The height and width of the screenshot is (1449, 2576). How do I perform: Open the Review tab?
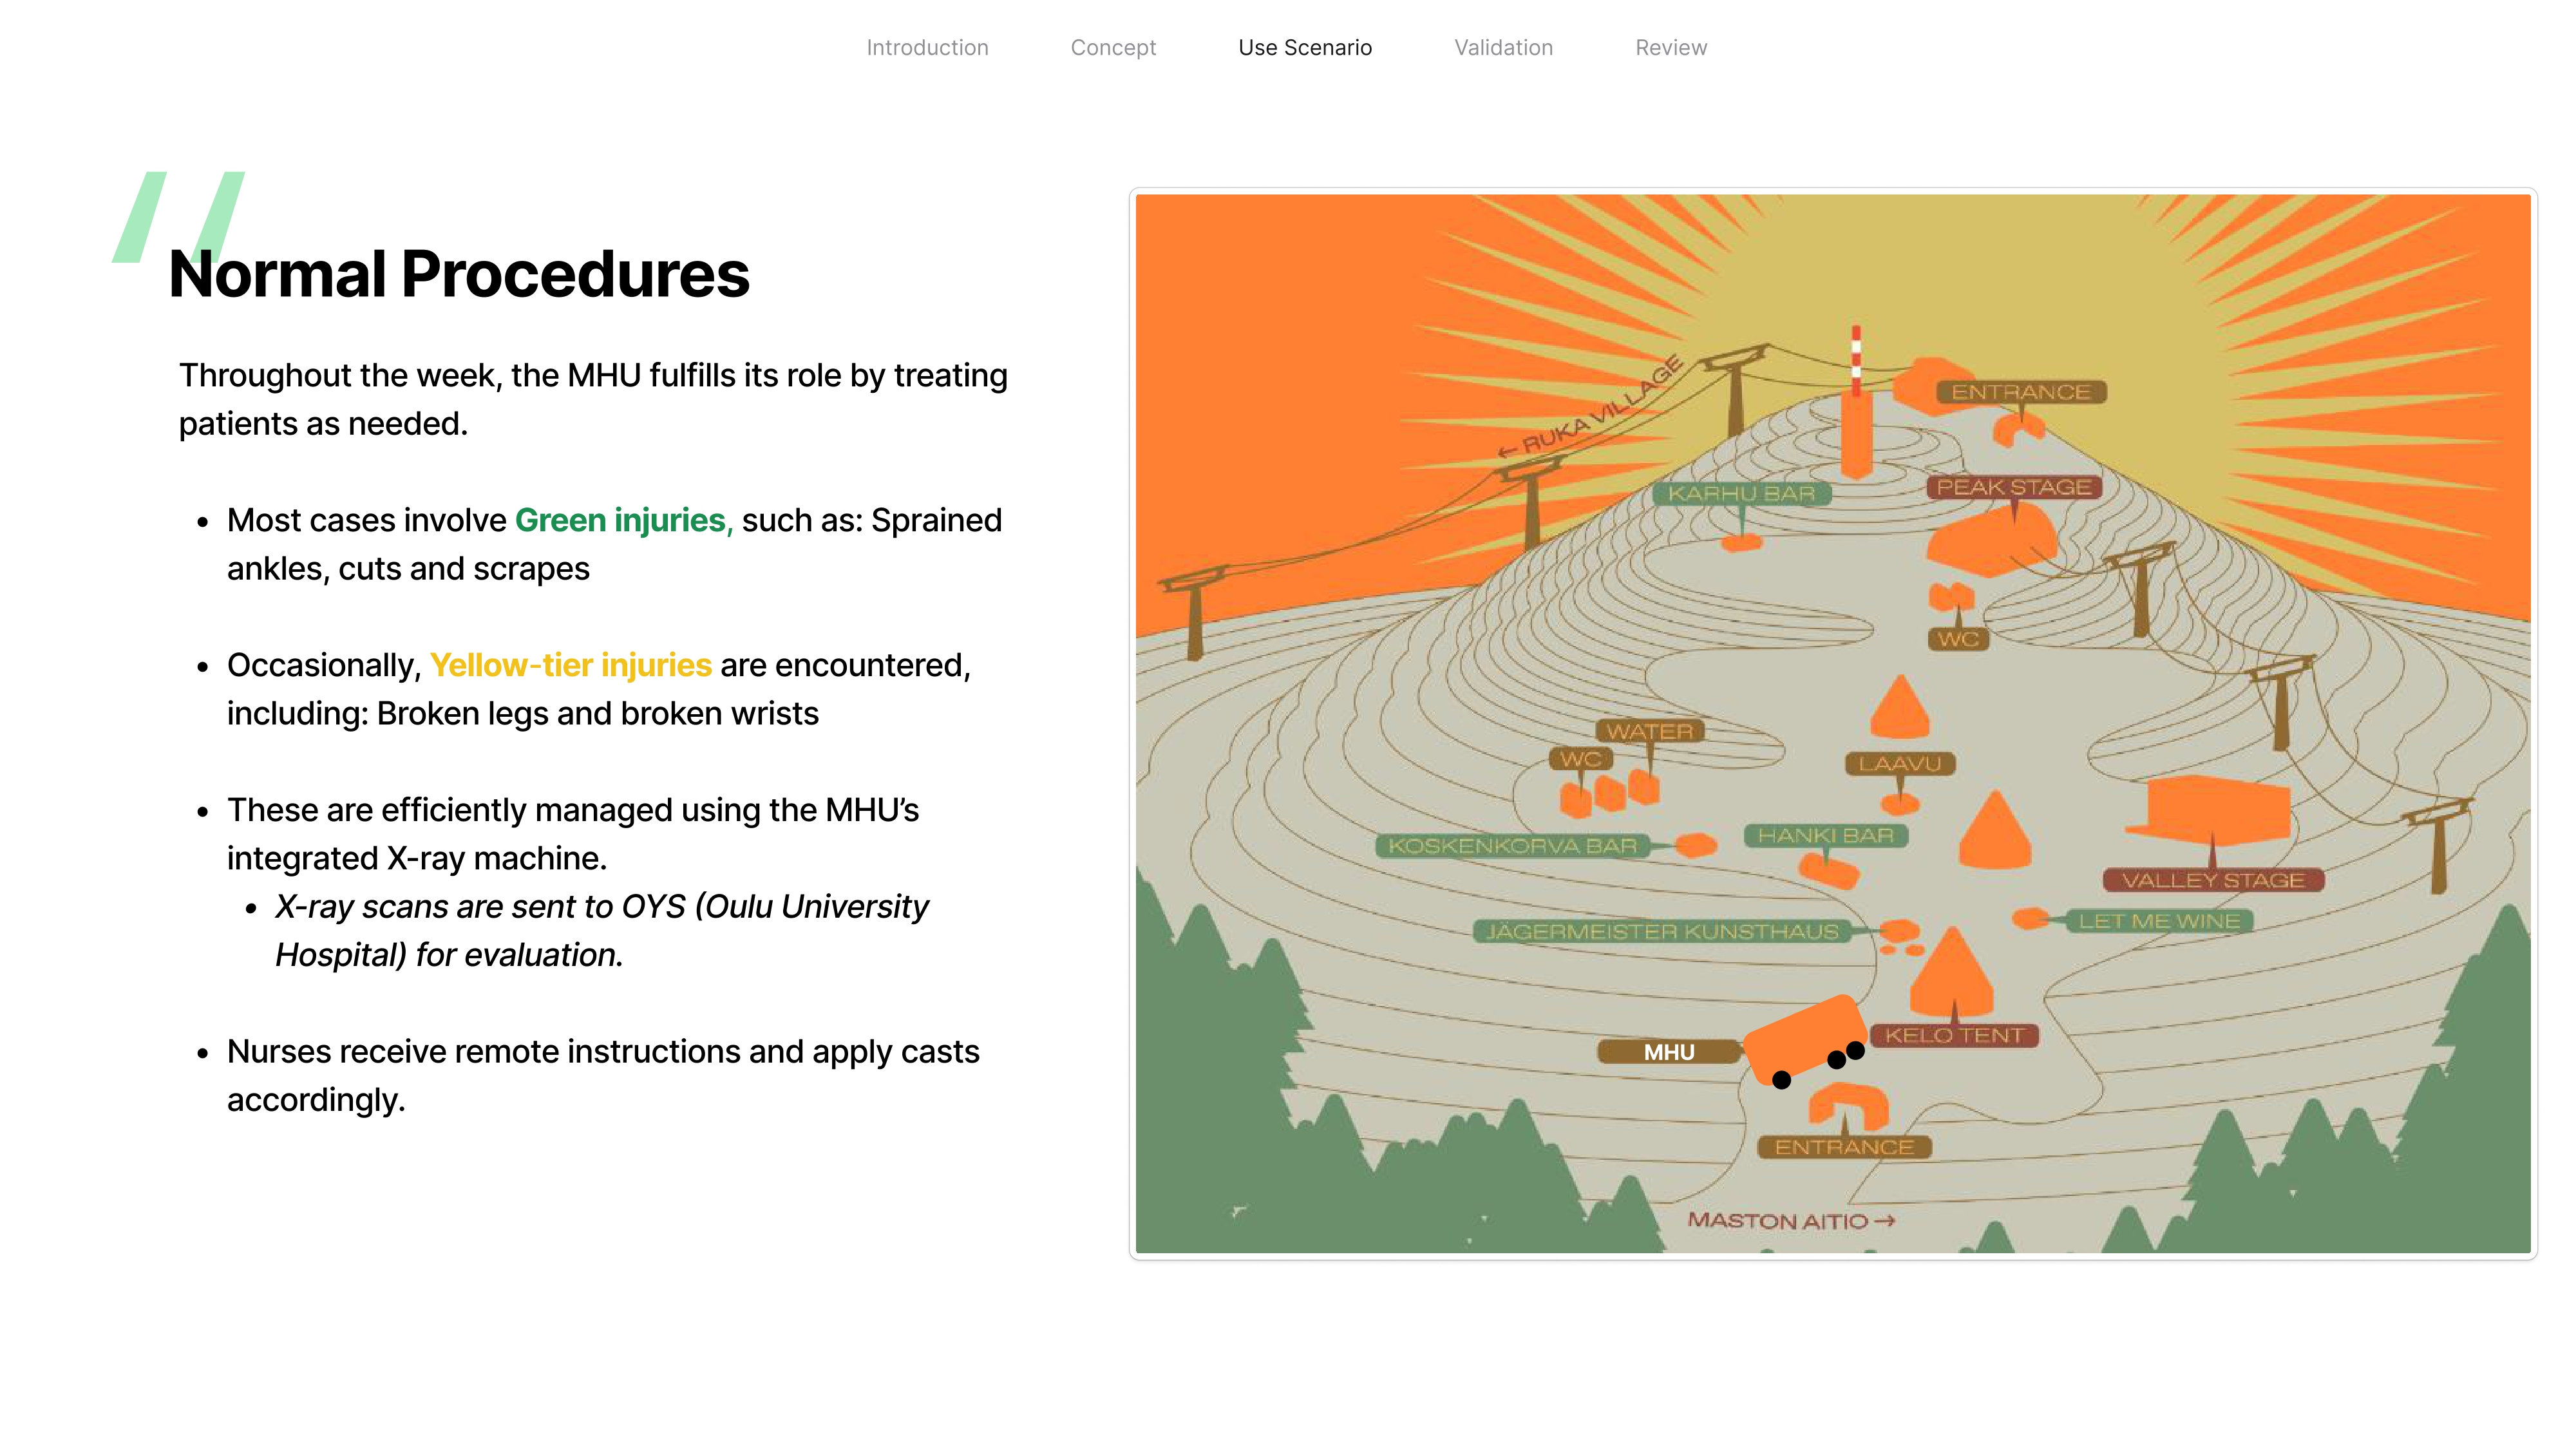[1671, 47]
